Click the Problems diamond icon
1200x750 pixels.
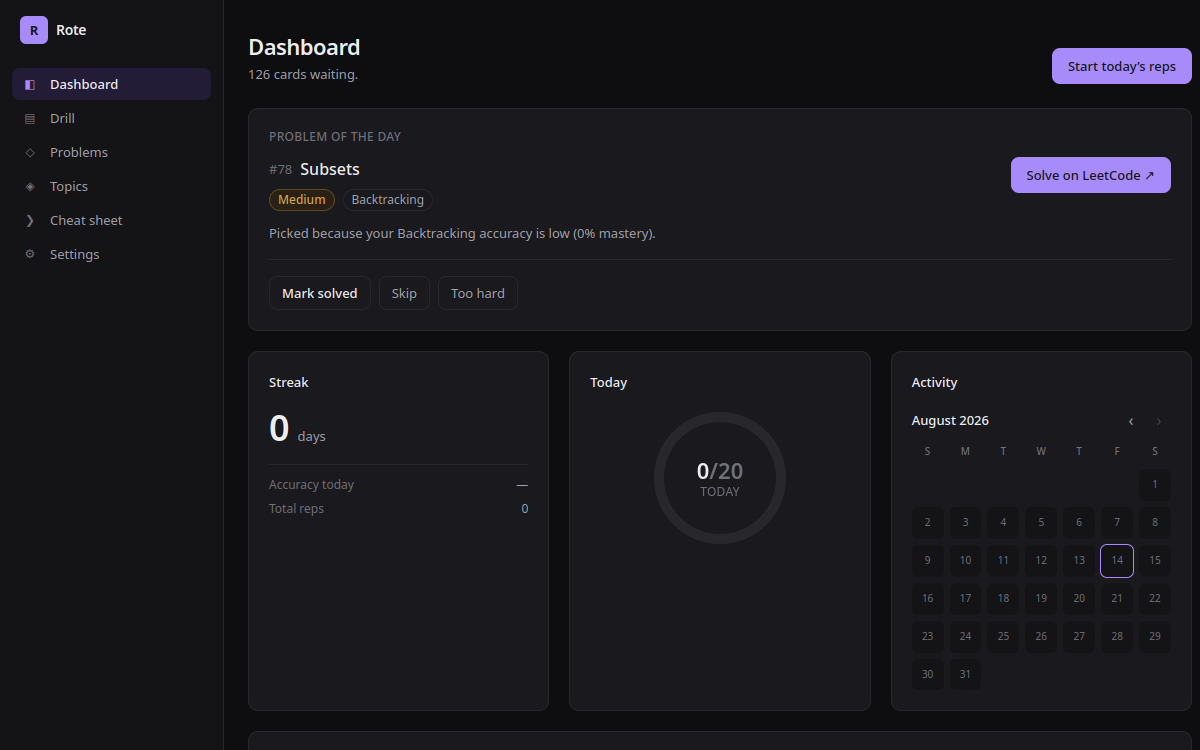click(x=30, y=152)
